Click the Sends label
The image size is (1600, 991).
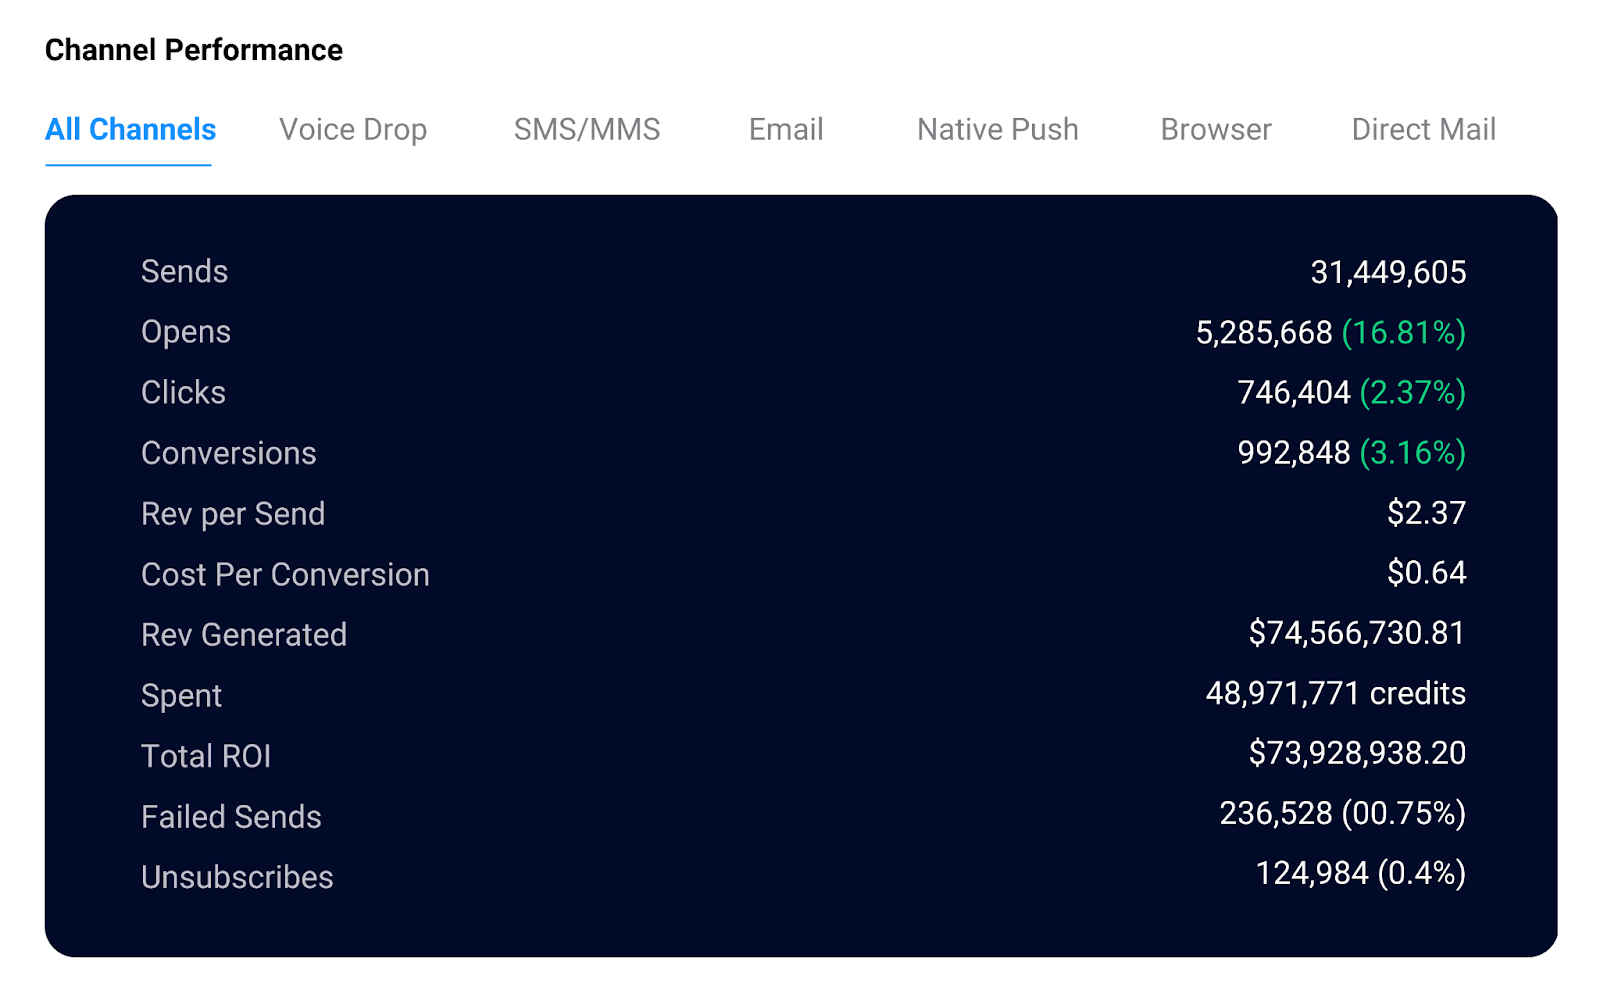[x=184, y=272]
